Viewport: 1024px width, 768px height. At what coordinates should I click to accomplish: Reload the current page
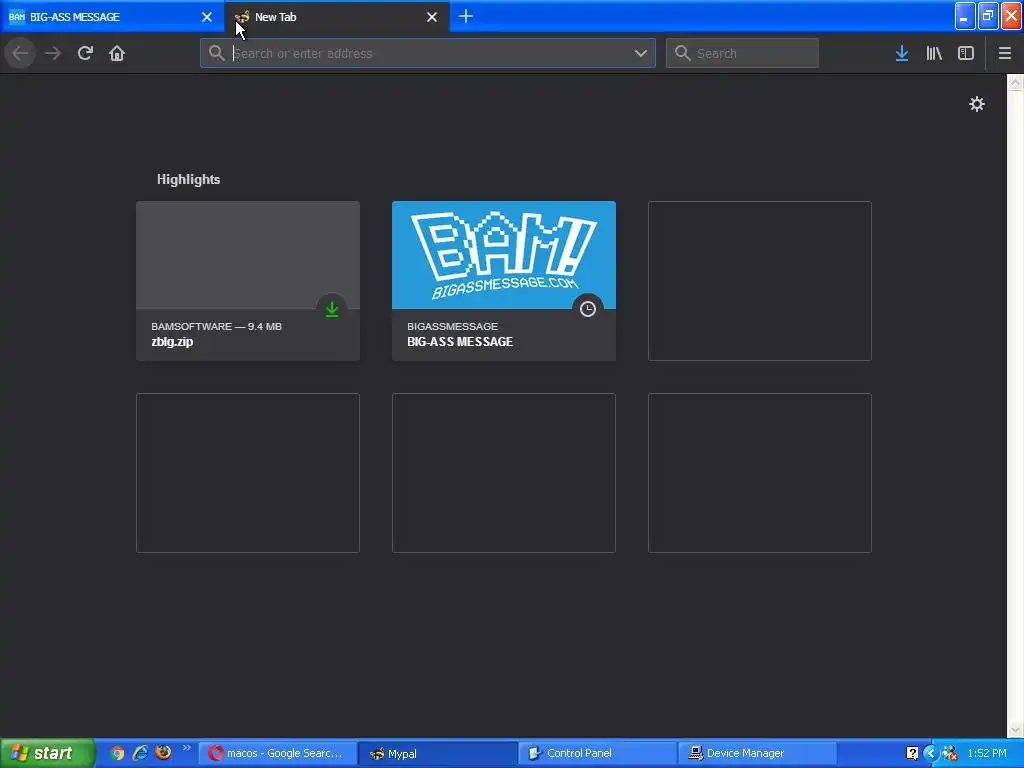[x=85, y=53]
